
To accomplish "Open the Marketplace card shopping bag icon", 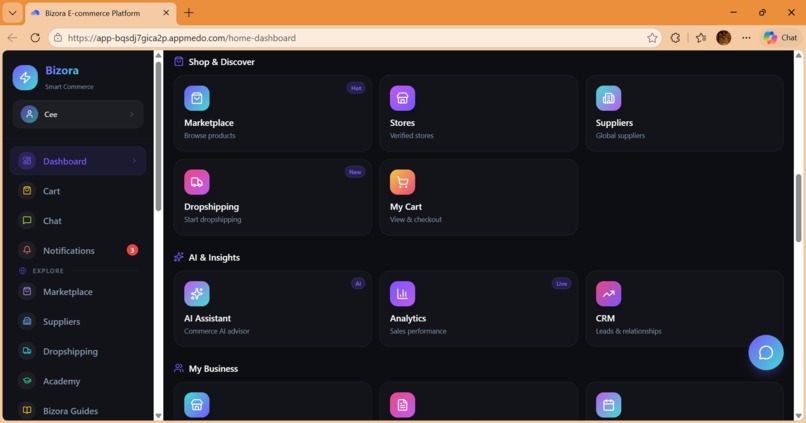I will click(197, 98).
